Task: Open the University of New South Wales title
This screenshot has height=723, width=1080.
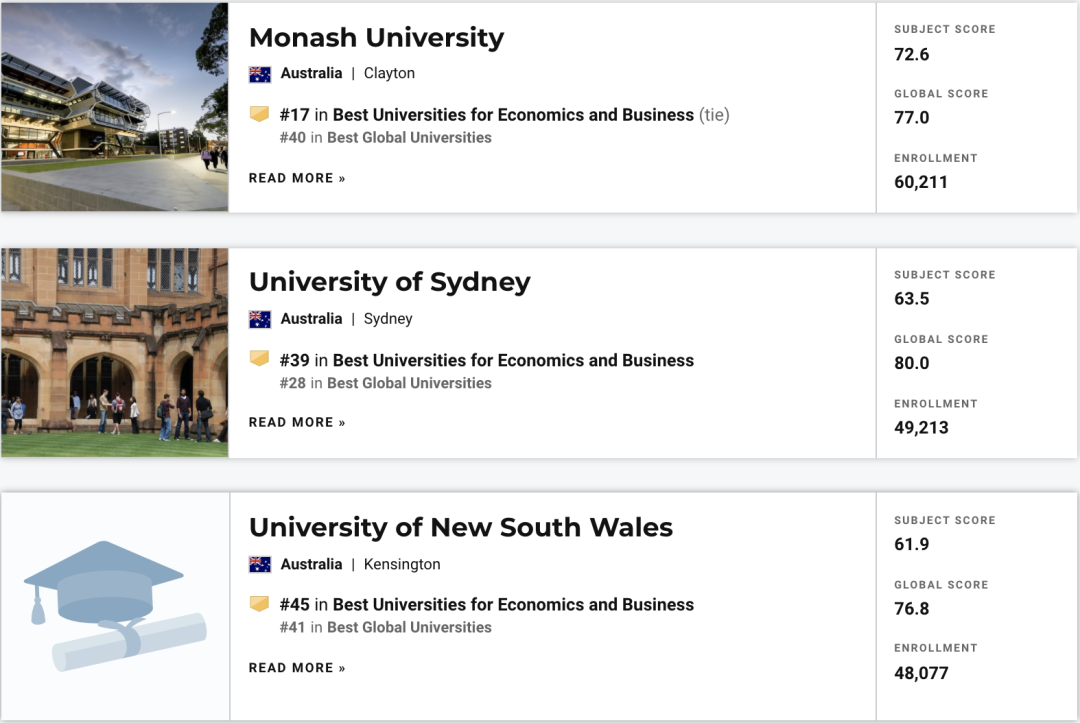Action: (x=461, y=527)
